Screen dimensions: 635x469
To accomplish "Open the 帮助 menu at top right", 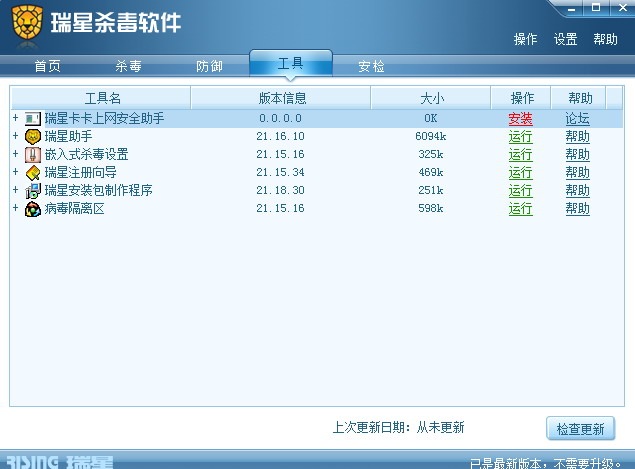I will click(x=605, y=39).
